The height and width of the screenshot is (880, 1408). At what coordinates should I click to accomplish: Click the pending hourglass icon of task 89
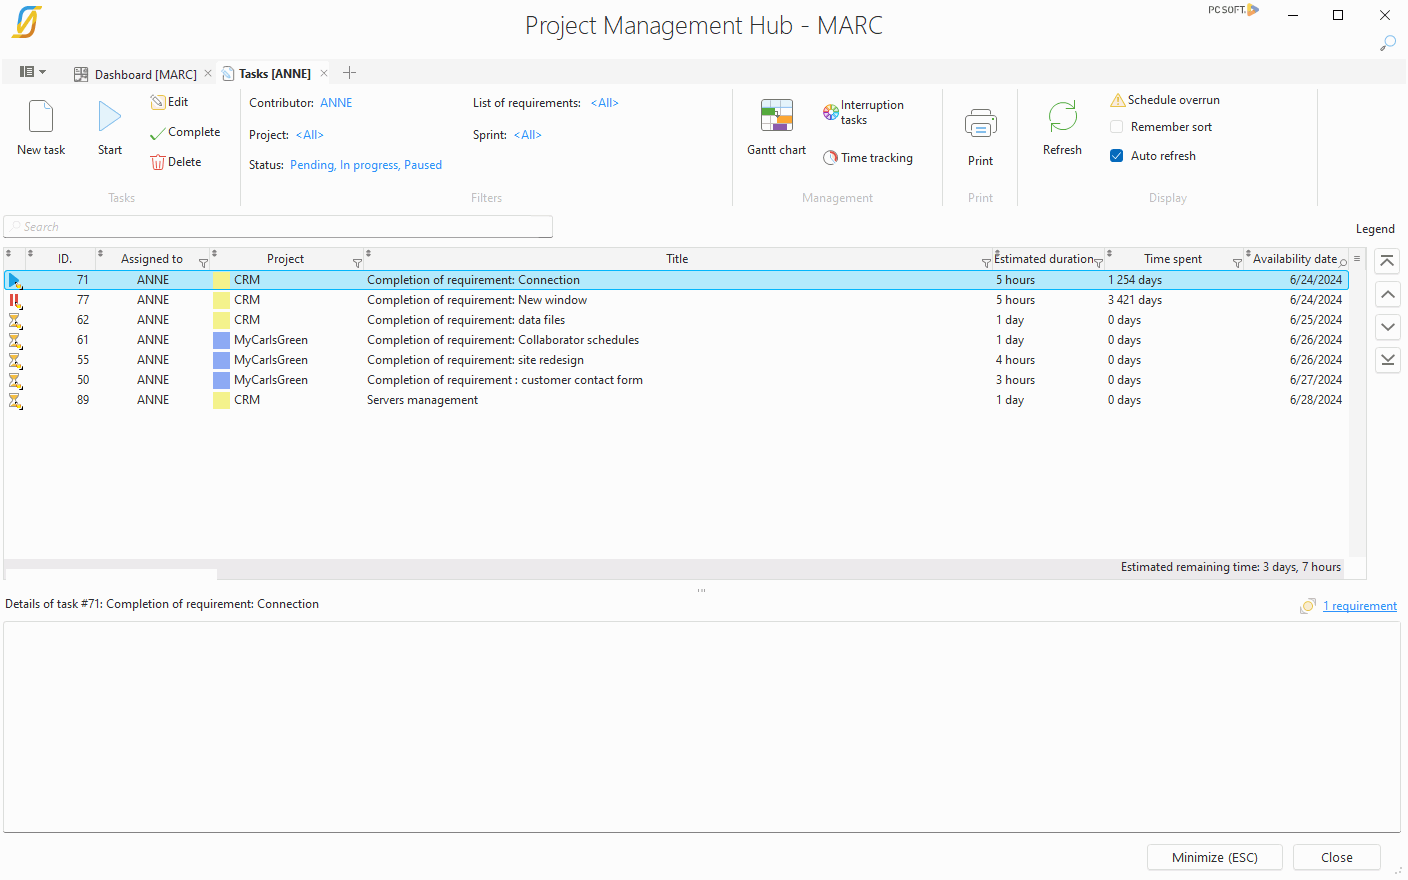[15, 400]
